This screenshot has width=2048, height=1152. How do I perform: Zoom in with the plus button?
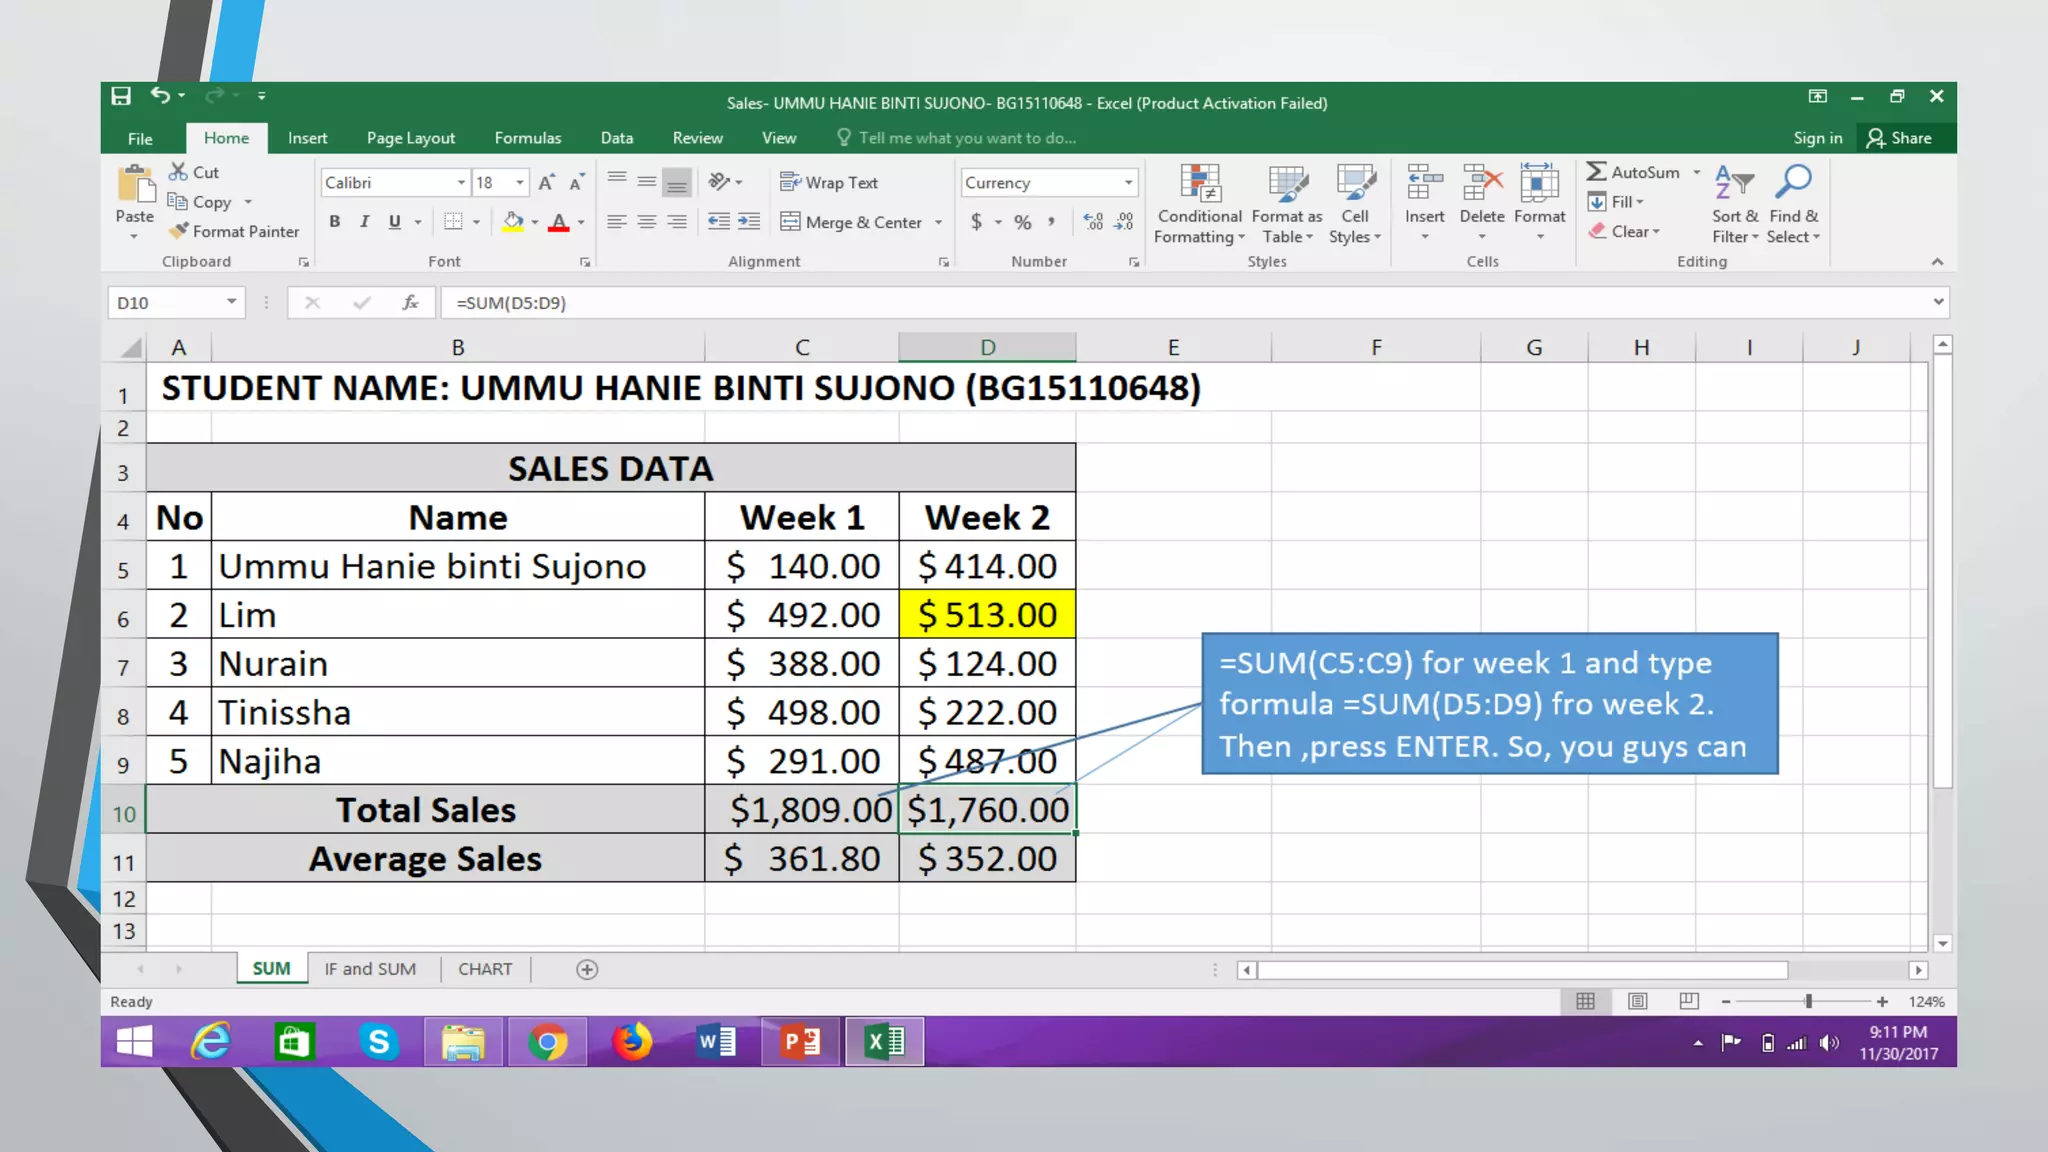(x=1882, y=1001)
